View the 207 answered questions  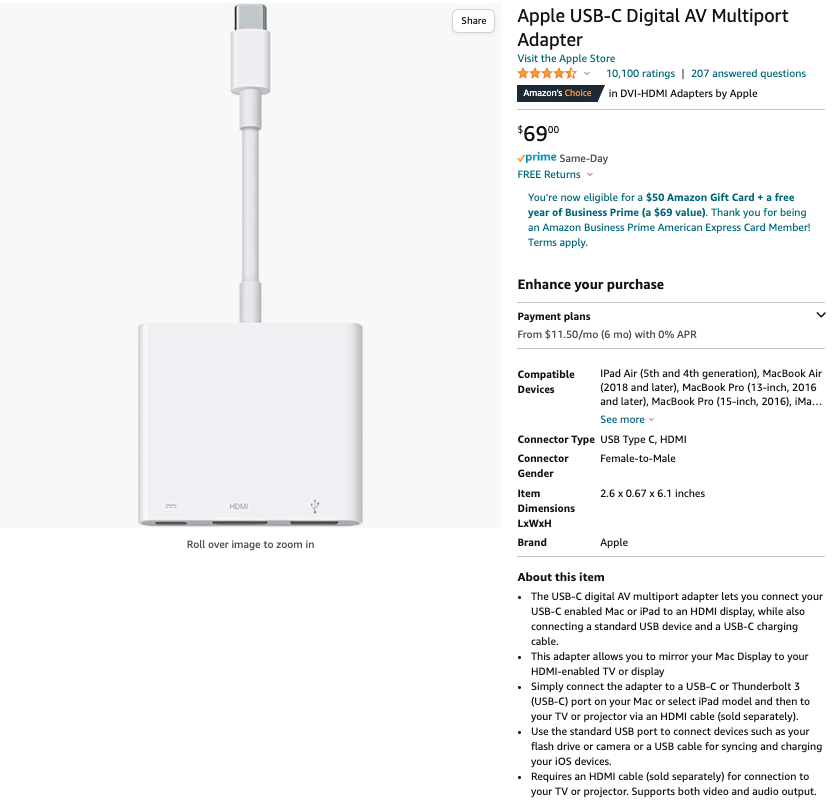748,74
